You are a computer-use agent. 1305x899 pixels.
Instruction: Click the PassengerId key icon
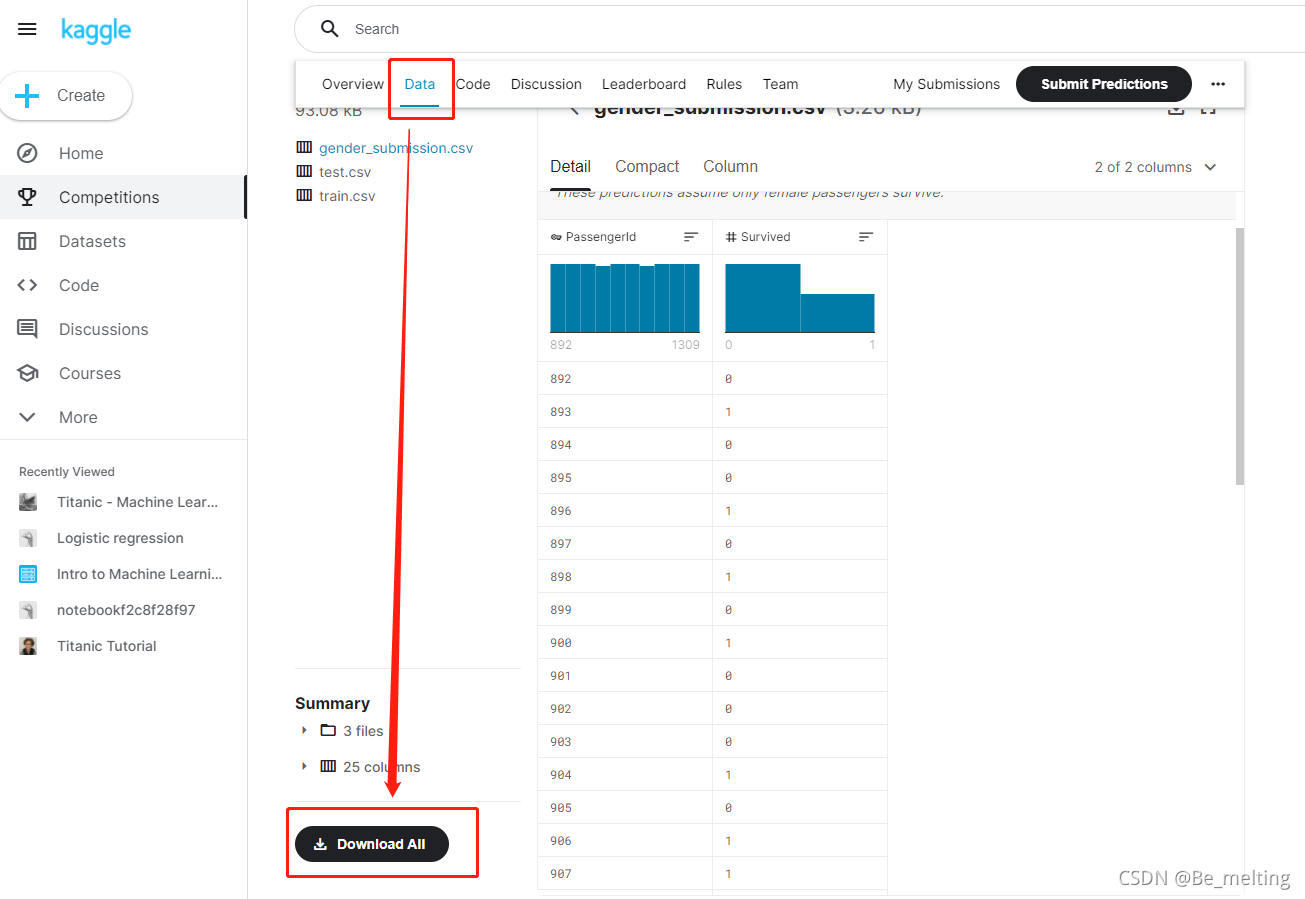(556, 237)
